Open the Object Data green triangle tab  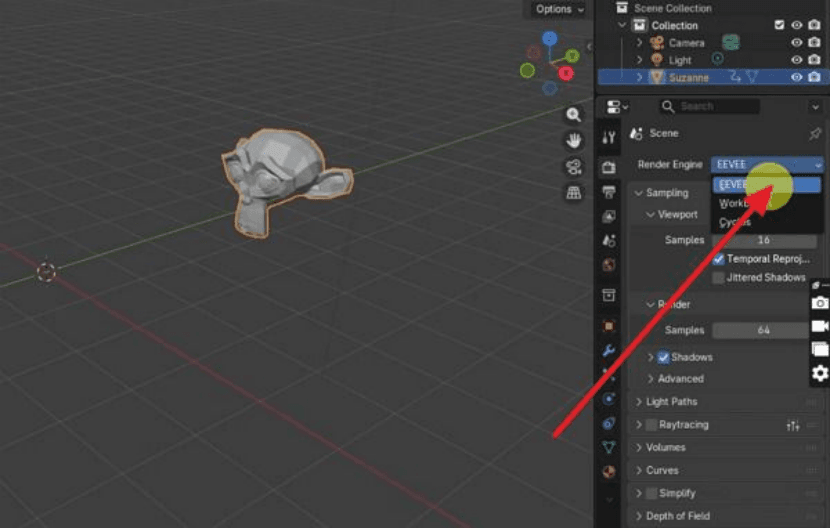609,447
